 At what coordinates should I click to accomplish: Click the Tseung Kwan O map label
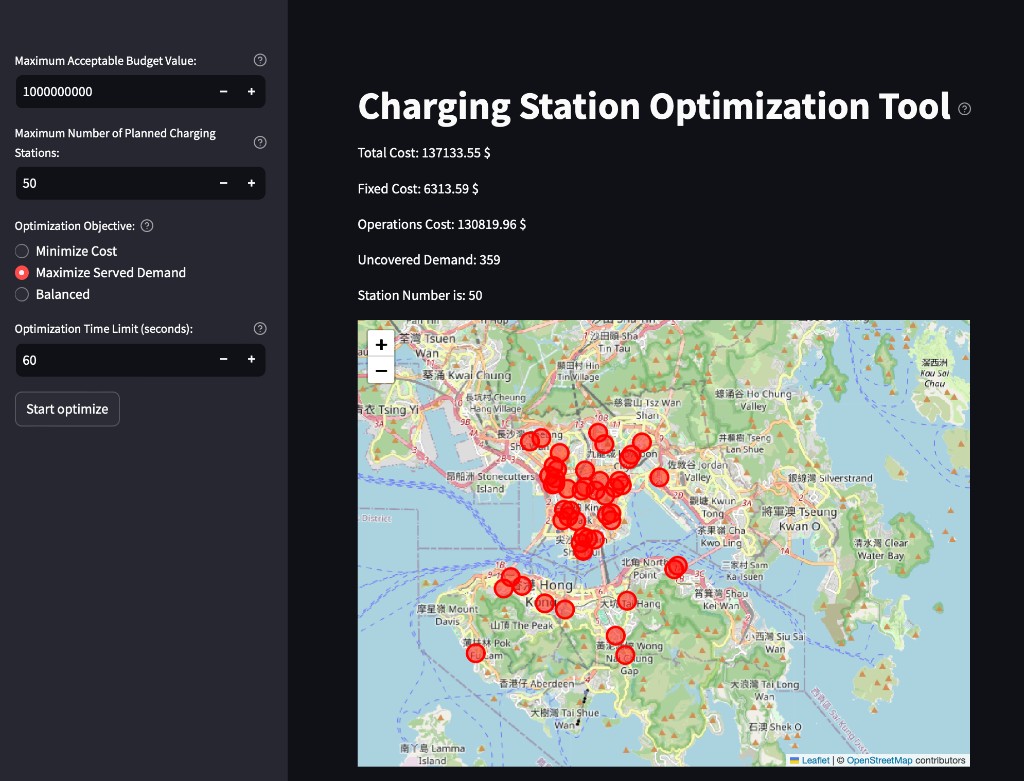pos(799,518)
